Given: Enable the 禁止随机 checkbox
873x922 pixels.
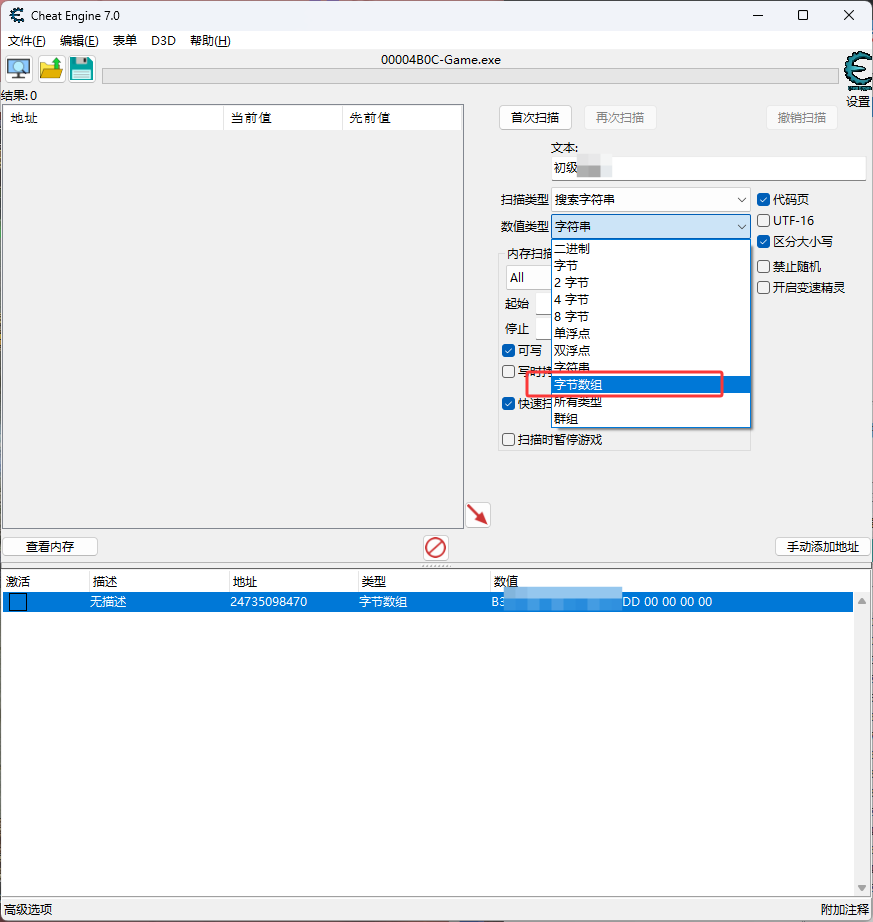Looking at the screenshot, I should [764, 266].
